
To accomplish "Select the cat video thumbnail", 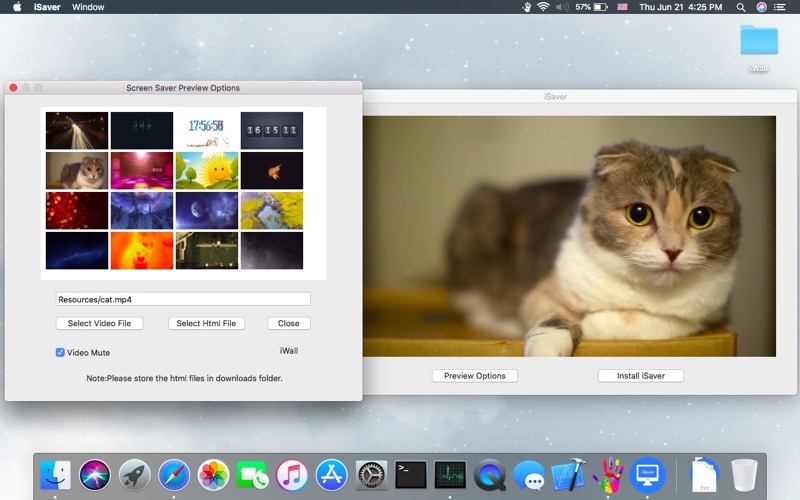I will 77,171.
